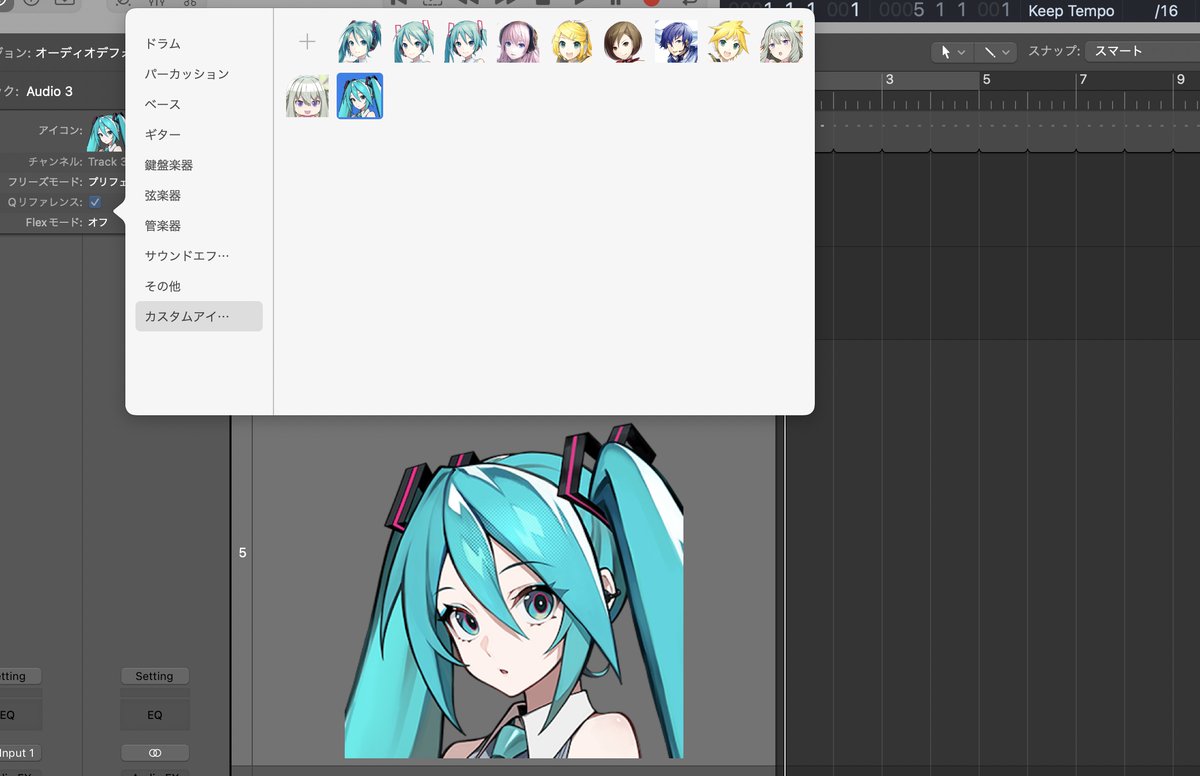Screen dimensions: 1200x776
Task: Select the カスタムアイ… category
Action: click(x=199, y=317)
